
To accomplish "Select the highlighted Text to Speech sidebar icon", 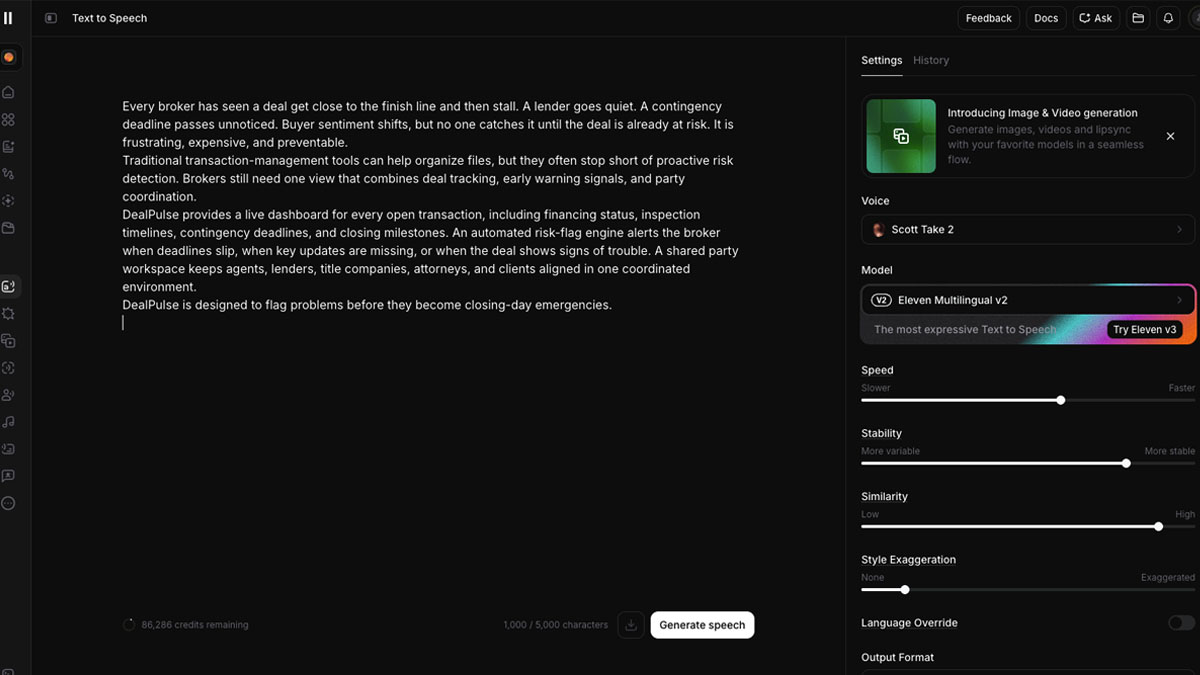I will click(9, 286).
